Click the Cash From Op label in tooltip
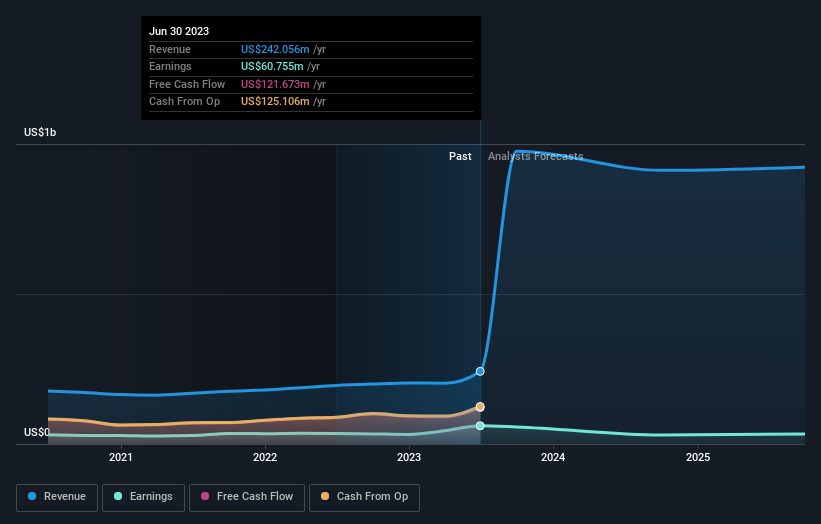This screenshot has width=821, height=524. 184,102
